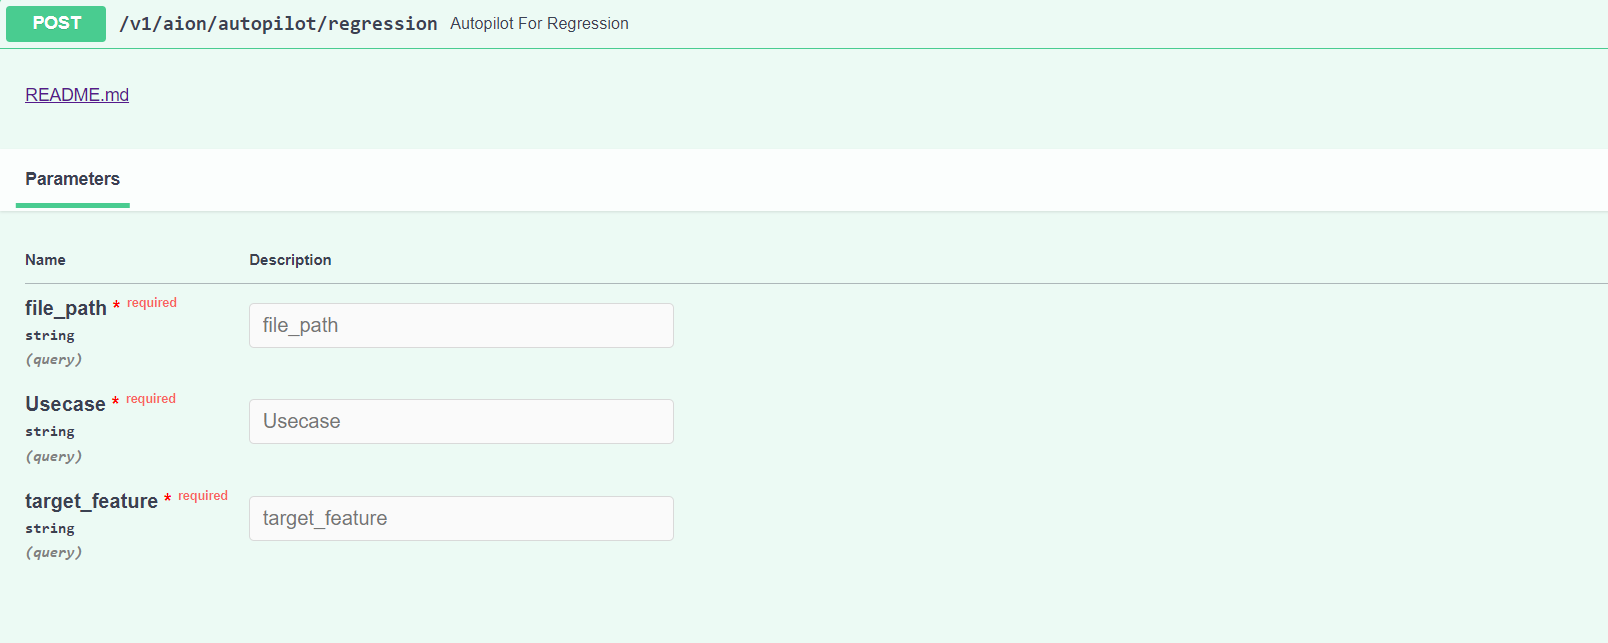Click the Description column header
The width and height of the screenshot is (1608, 643).
290,260
